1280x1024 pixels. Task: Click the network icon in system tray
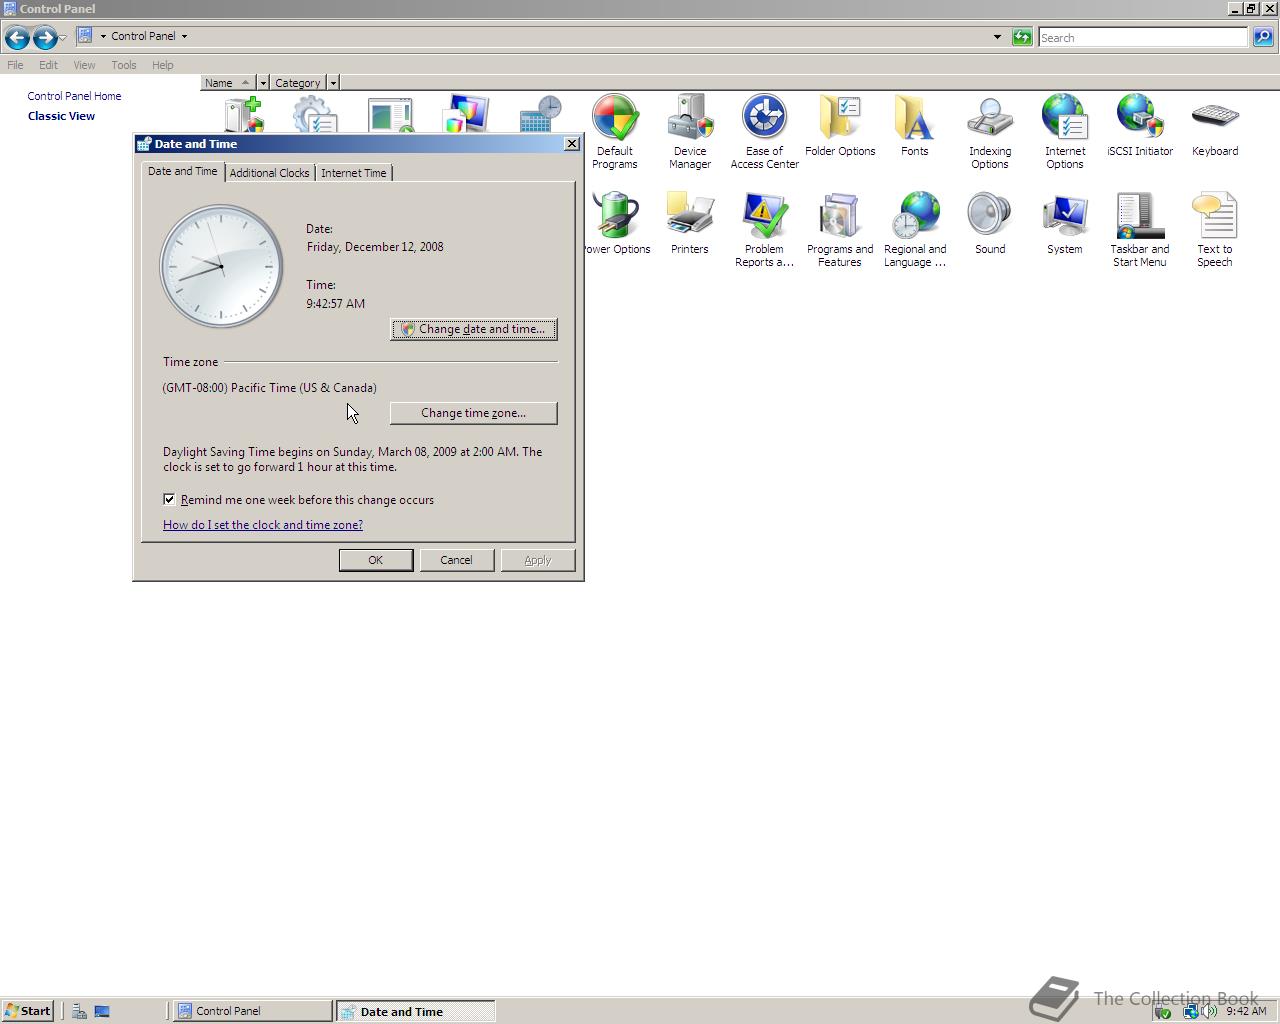click(1191, 1011)
